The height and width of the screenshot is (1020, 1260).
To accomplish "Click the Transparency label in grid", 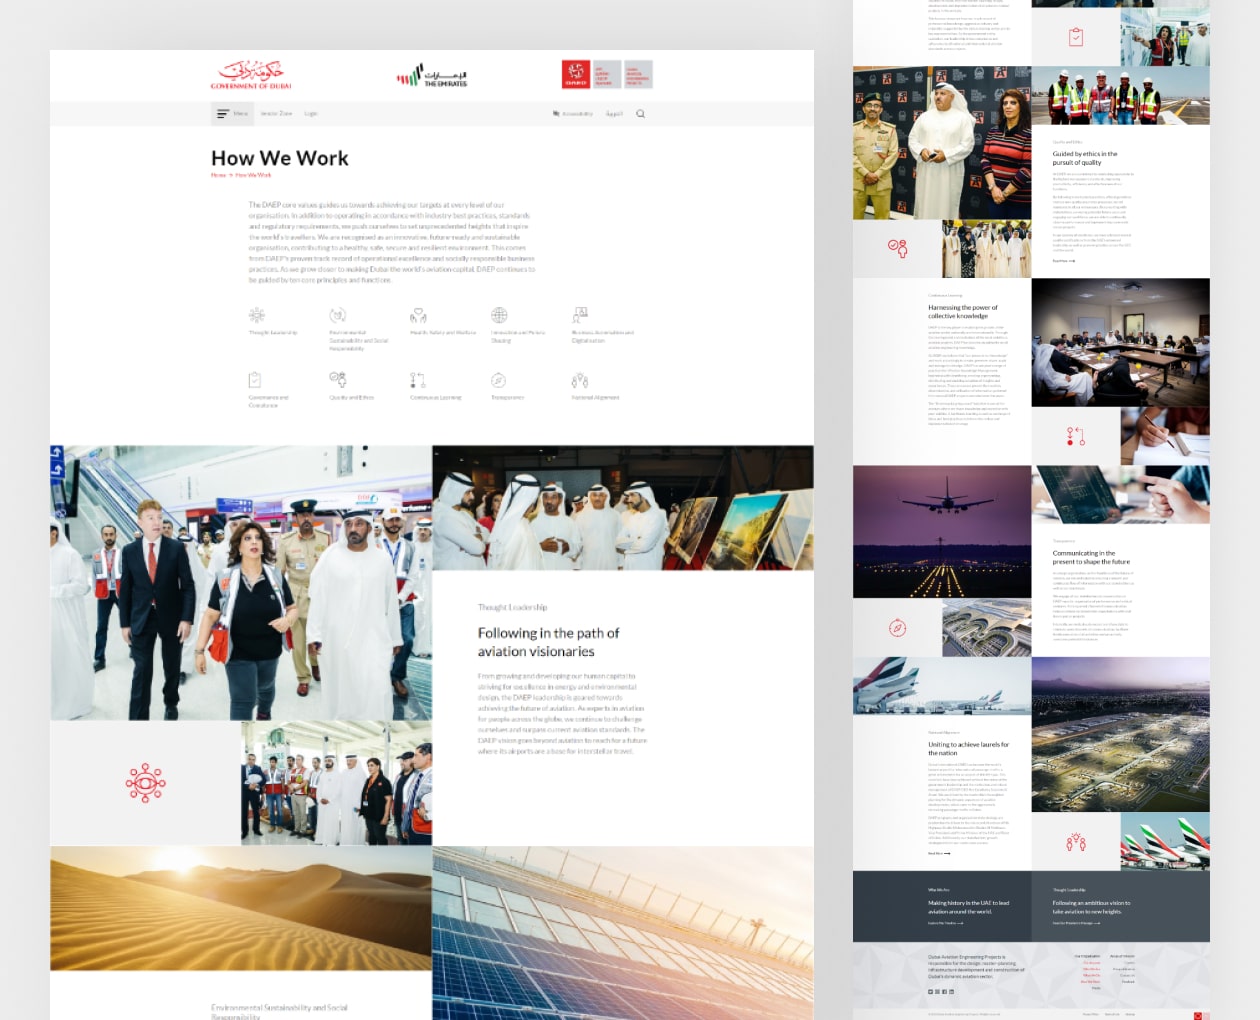I will (x=507, y=398).
